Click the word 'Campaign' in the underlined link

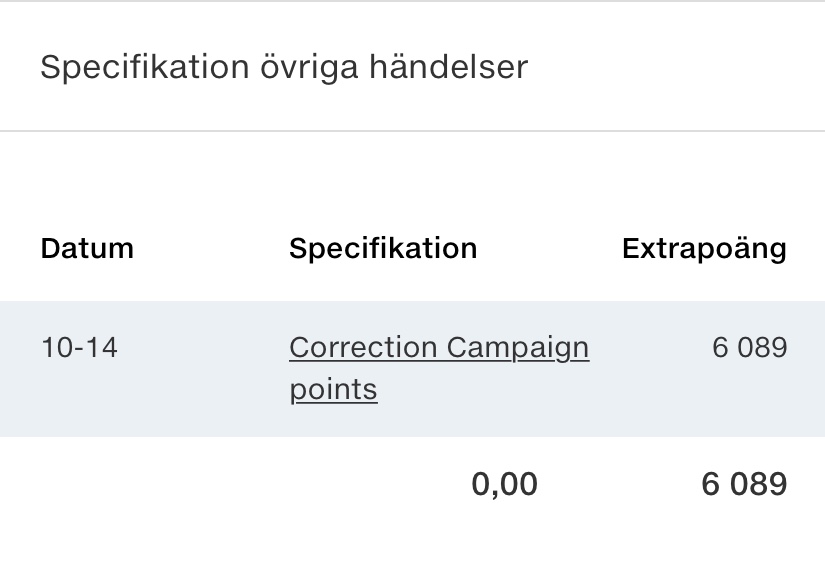517,348
